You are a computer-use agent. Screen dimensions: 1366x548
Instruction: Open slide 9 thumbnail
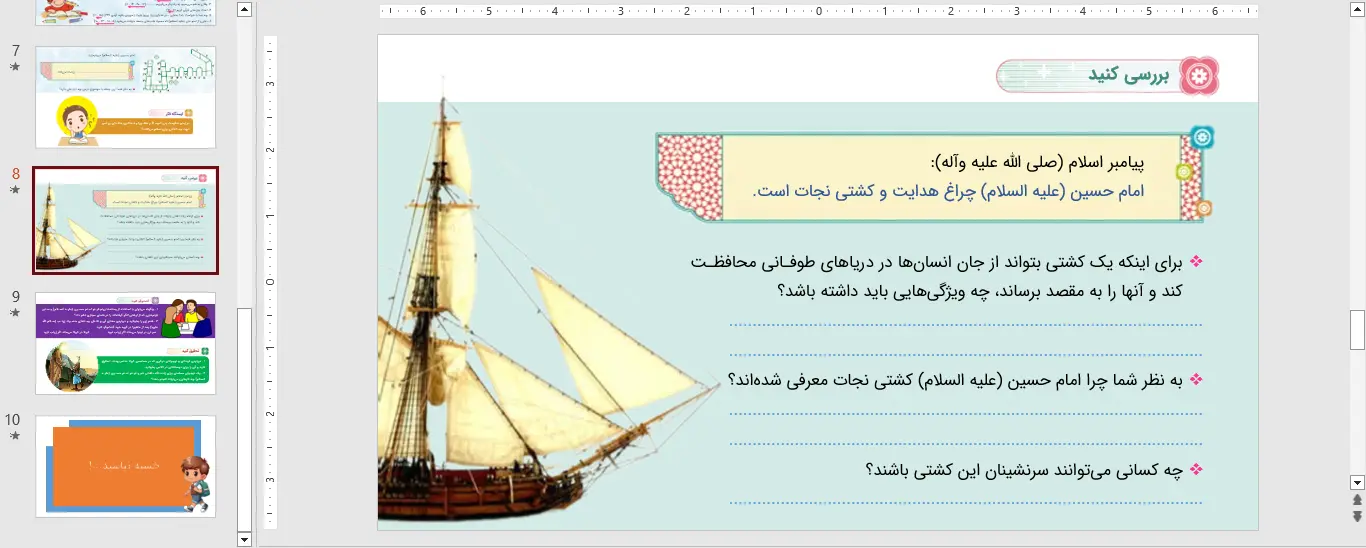[125, 343]
